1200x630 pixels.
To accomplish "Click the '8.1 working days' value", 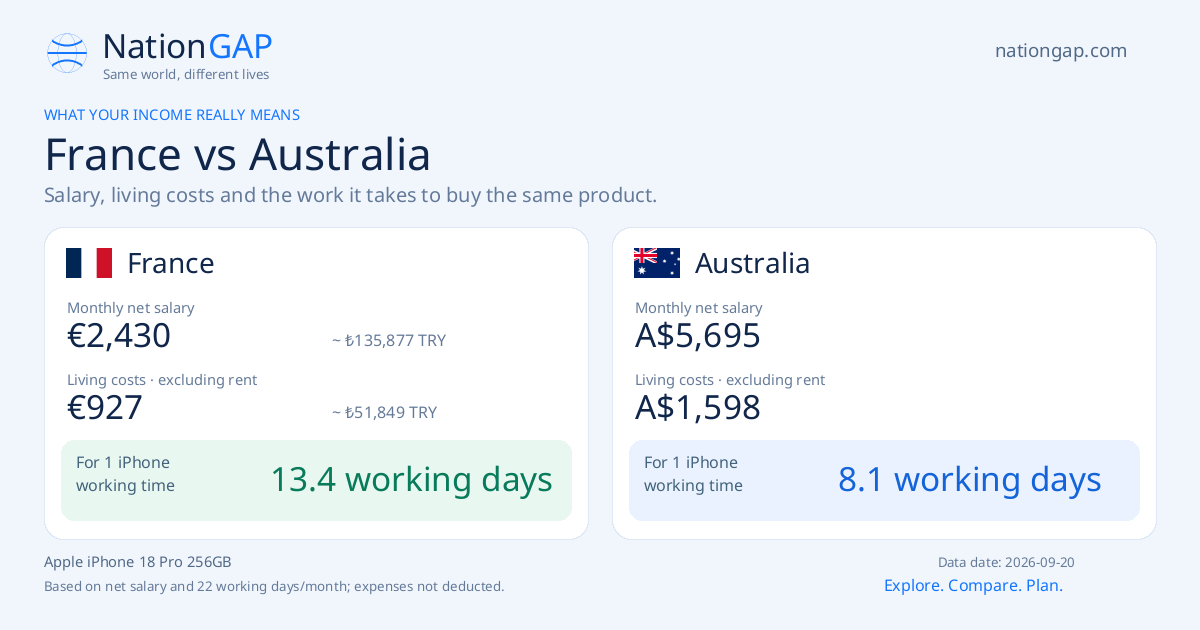I will tap(970, 480).
